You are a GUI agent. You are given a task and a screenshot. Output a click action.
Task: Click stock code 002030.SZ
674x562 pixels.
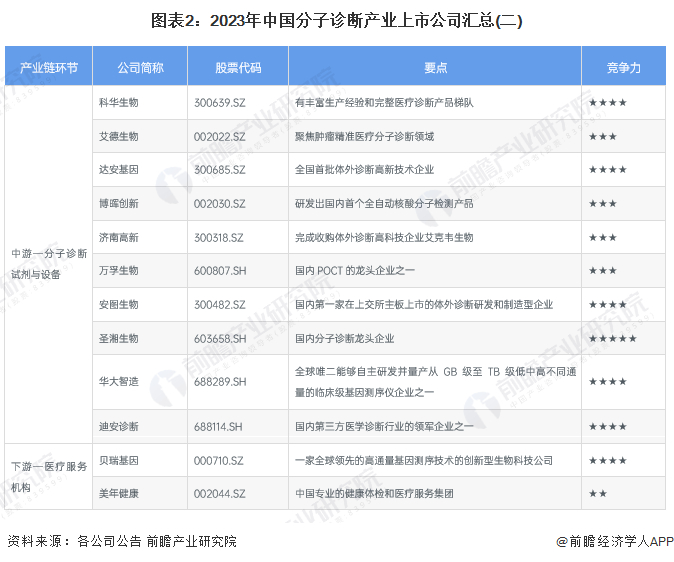click(220, 203)
